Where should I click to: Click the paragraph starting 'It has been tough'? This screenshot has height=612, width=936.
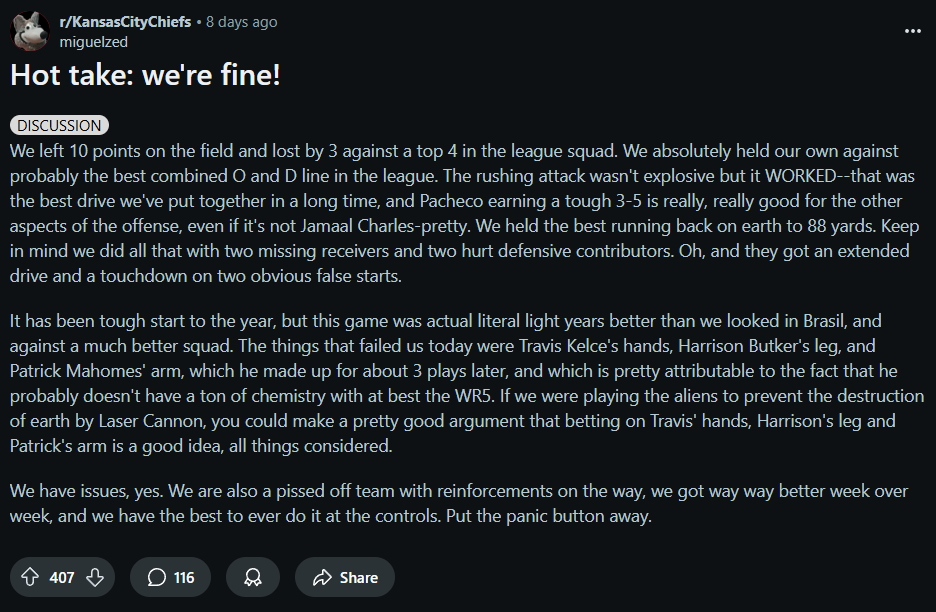click(x=467, y=383)
